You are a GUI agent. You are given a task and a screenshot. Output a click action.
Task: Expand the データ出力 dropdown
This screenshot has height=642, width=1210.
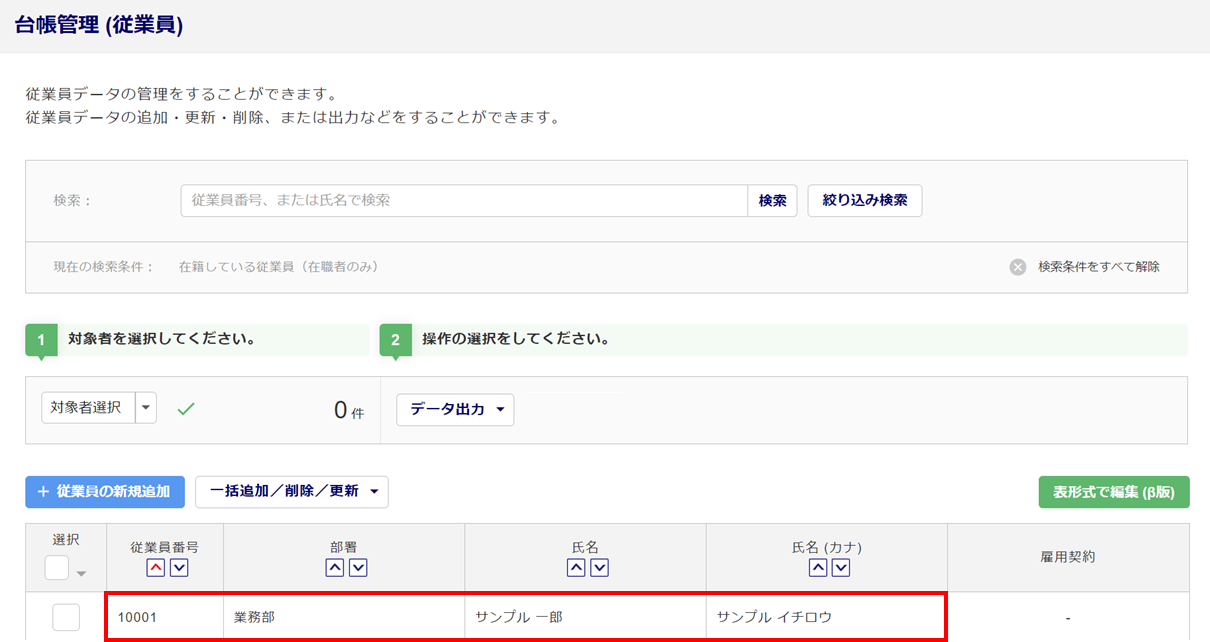point(455,410)
